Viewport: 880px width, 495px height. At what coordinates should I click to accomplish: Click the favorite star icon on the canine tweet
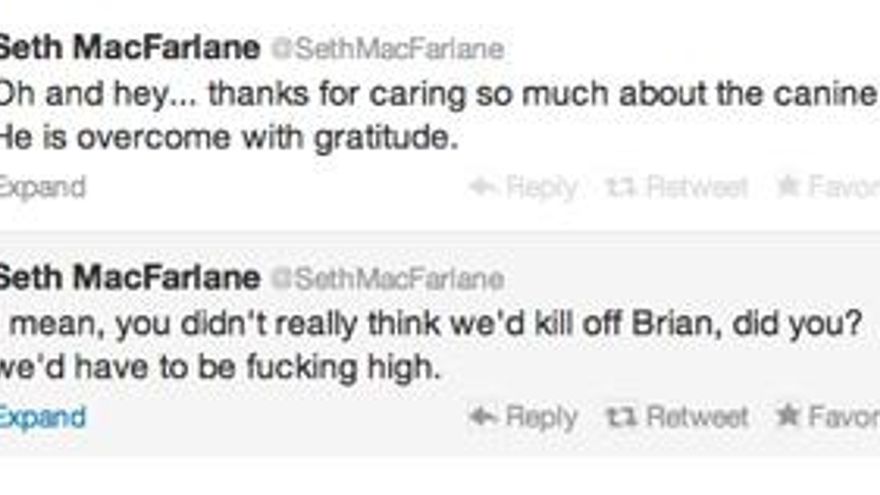click(x=788, y=187)
